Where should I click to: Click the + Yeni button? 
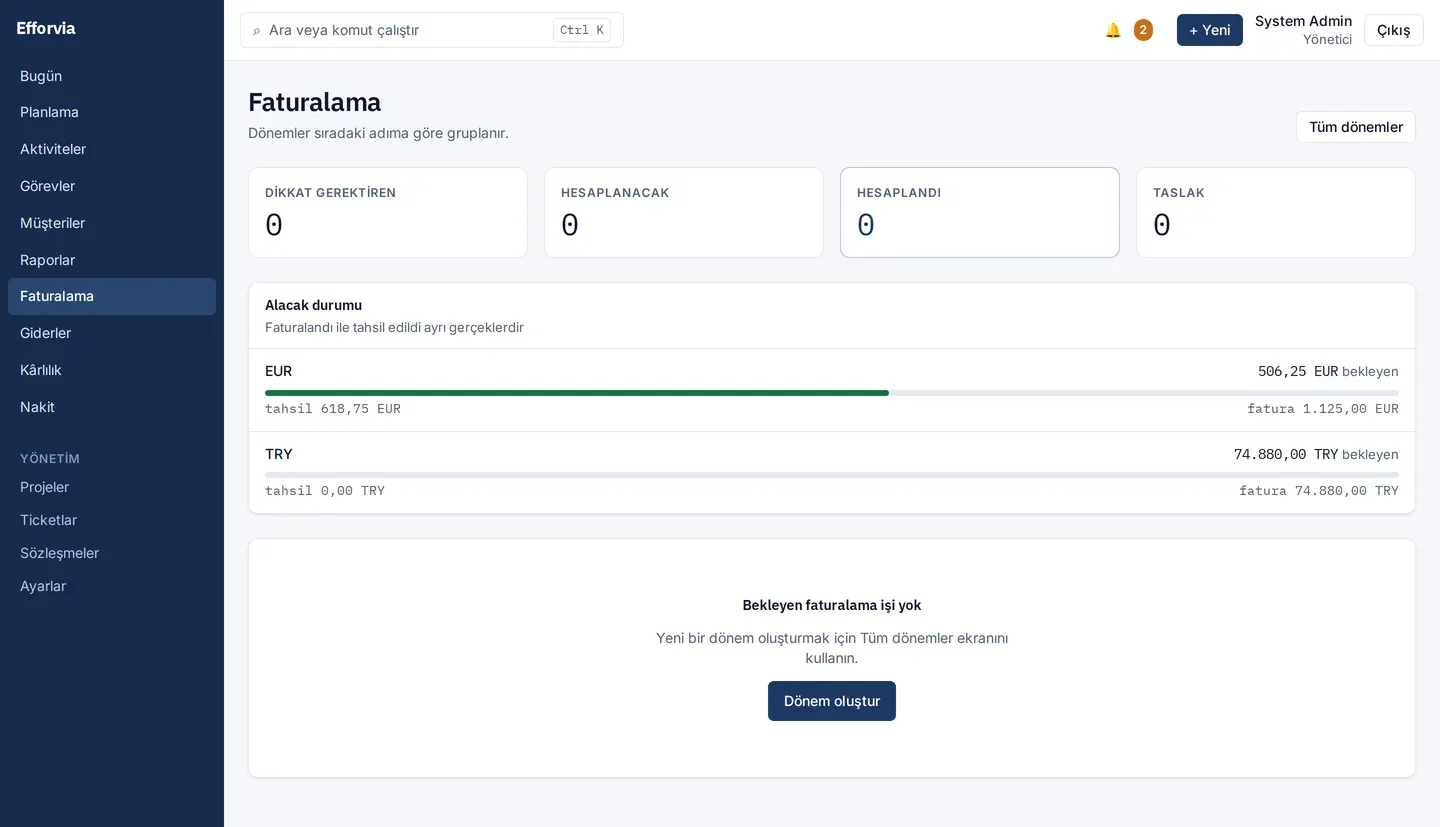[x=1210, y=30]
